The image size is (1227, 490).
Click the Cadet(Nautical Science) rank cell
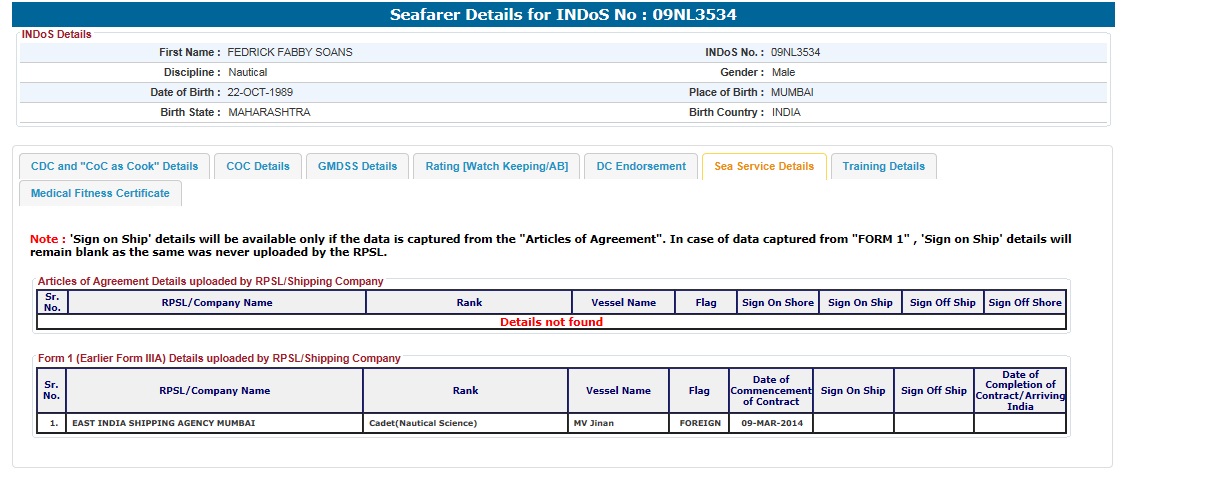click(465, 423)
